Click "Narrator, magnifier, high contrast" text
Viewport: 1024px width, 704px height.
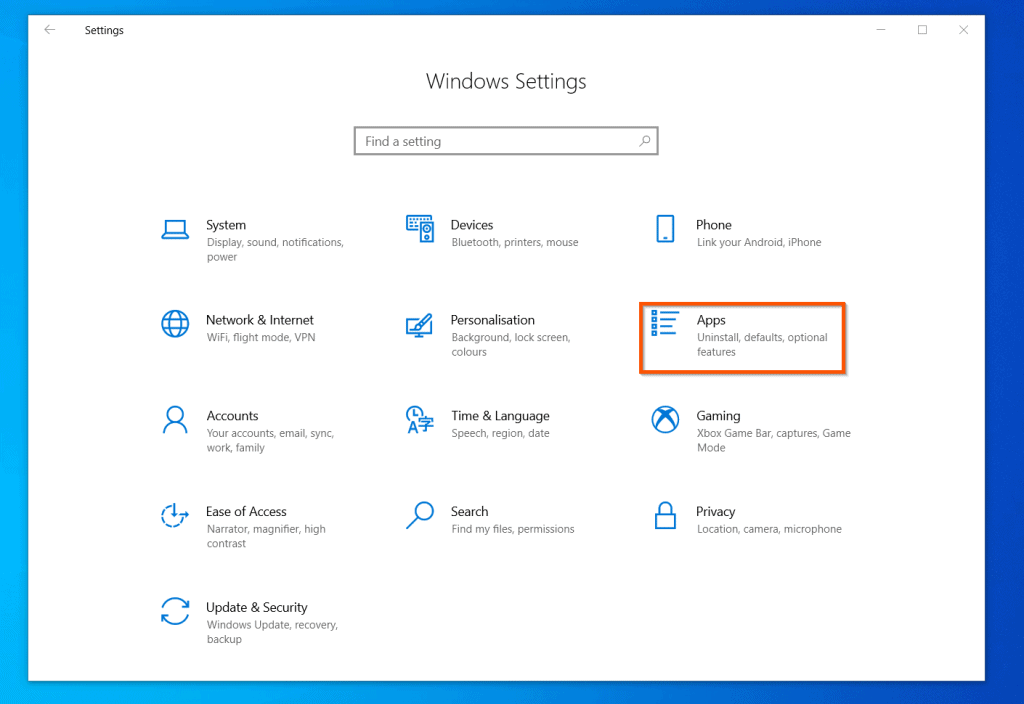point(266,536)
